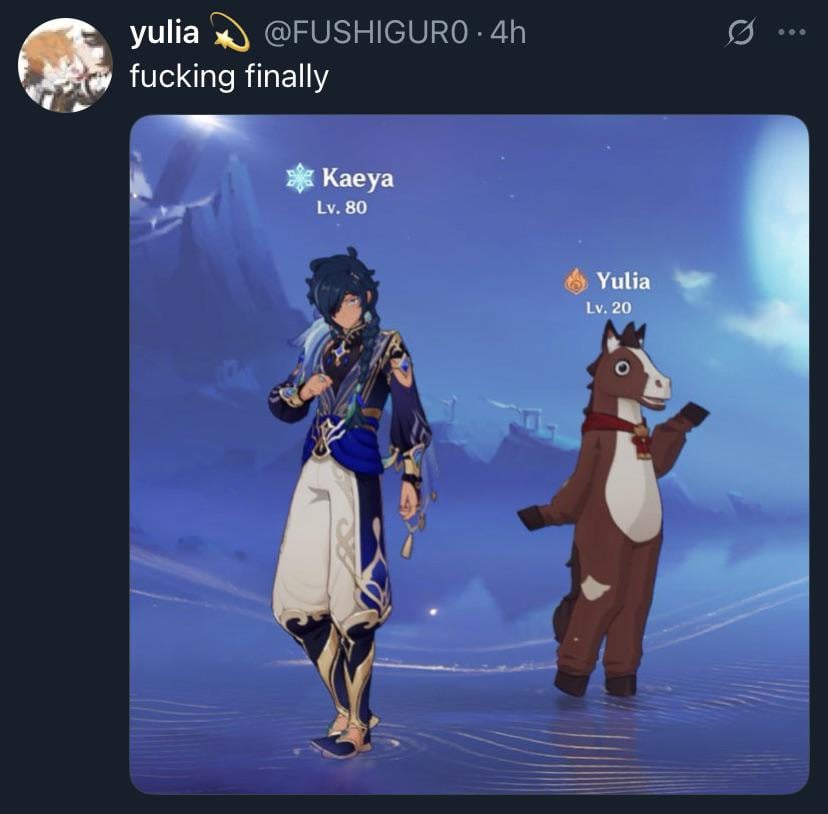
Task: Select the tweet text 'fucking finally'
Action: coord(229,77)
